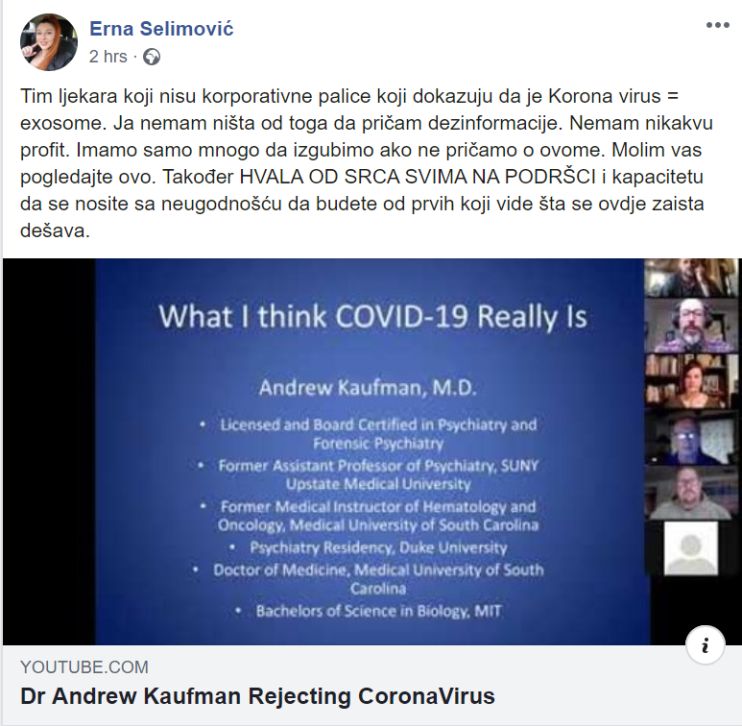The height and width of the screenshot is (726, 742).
Task: Open the Dr Andrew Kaufman Rejecting CoronaVirus title
Action: [x=257, y=696]
